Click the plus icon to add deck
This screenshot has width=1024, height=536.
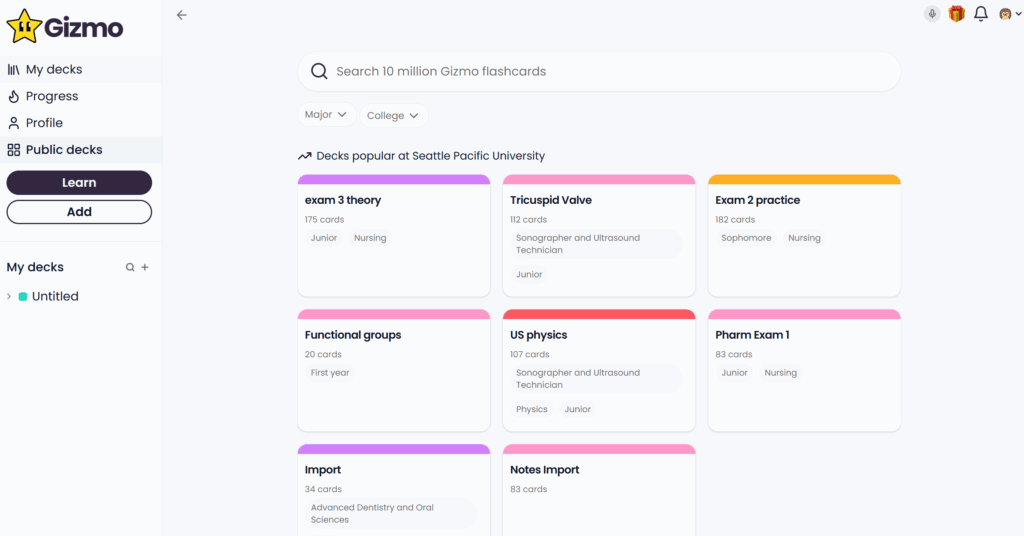tap(145, 268)
